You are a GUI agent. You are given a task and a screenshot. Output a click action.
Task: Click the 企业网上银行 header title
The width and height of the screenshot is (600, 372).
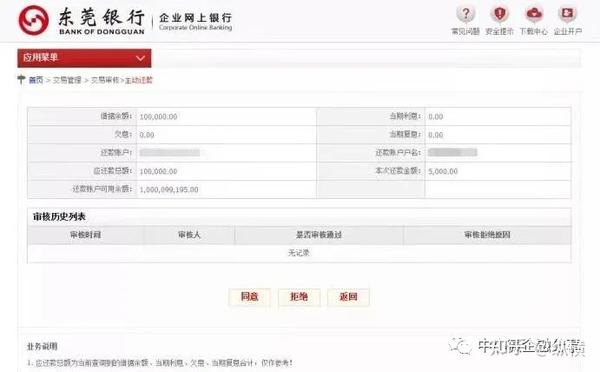(x=196, y=18)
